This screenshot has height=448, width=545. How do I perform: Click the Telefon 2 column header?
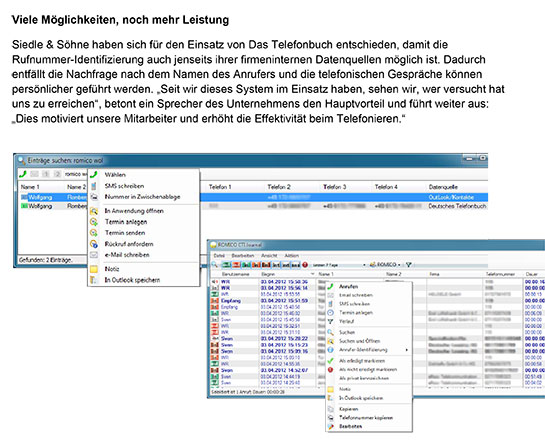tap(279, 187)
